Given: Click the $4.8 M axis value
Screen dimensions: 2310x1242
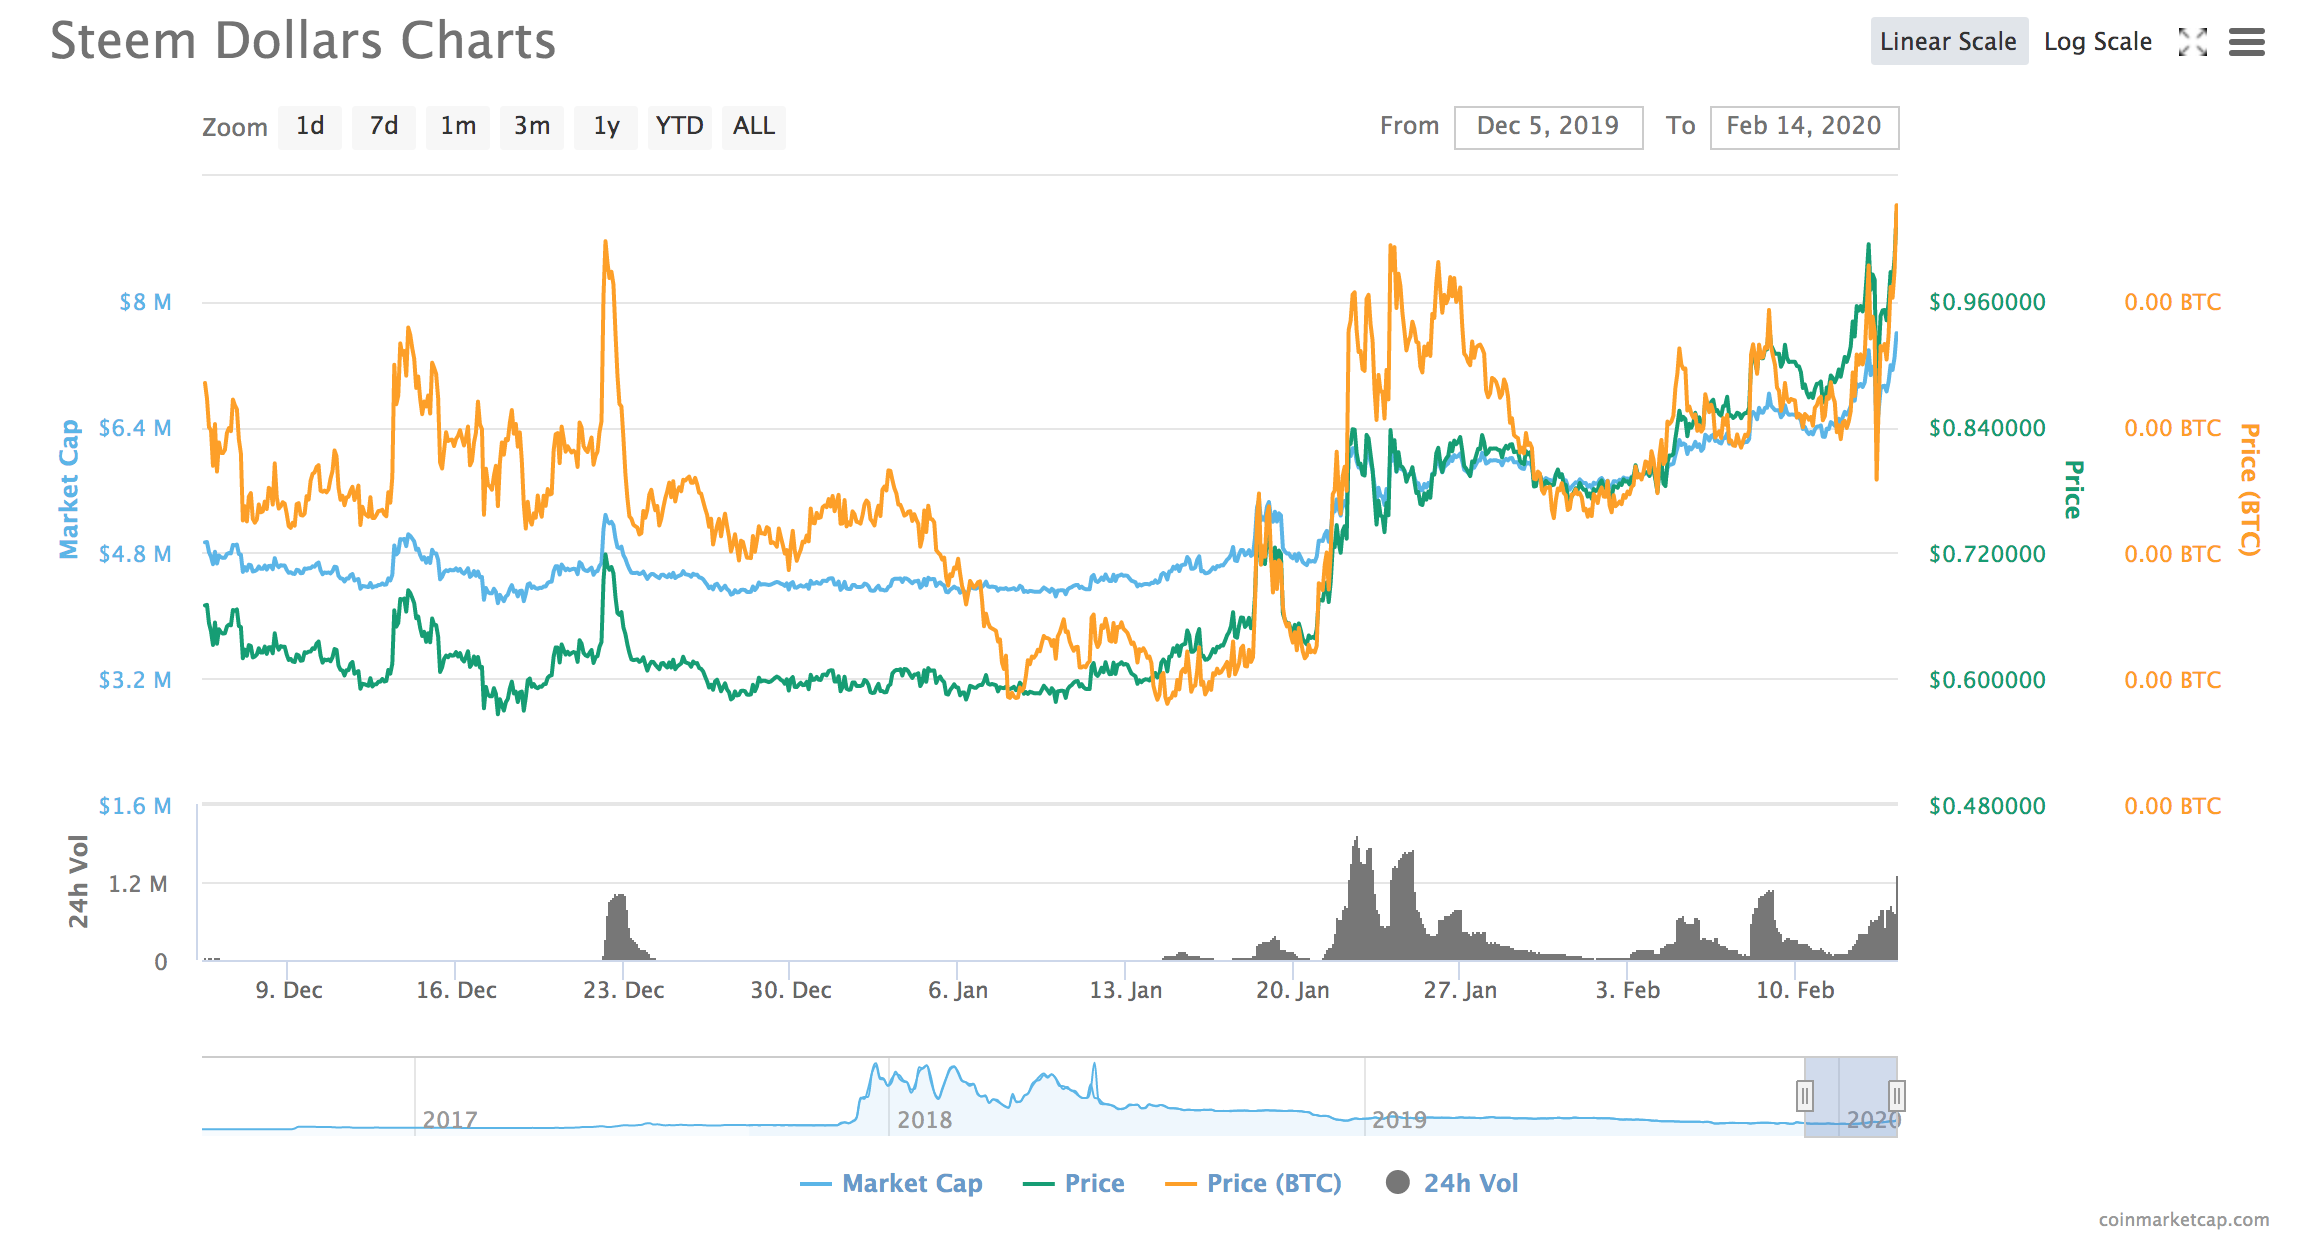Looking at the screenshot, I should pyautogui.click(x=135, y=554).
